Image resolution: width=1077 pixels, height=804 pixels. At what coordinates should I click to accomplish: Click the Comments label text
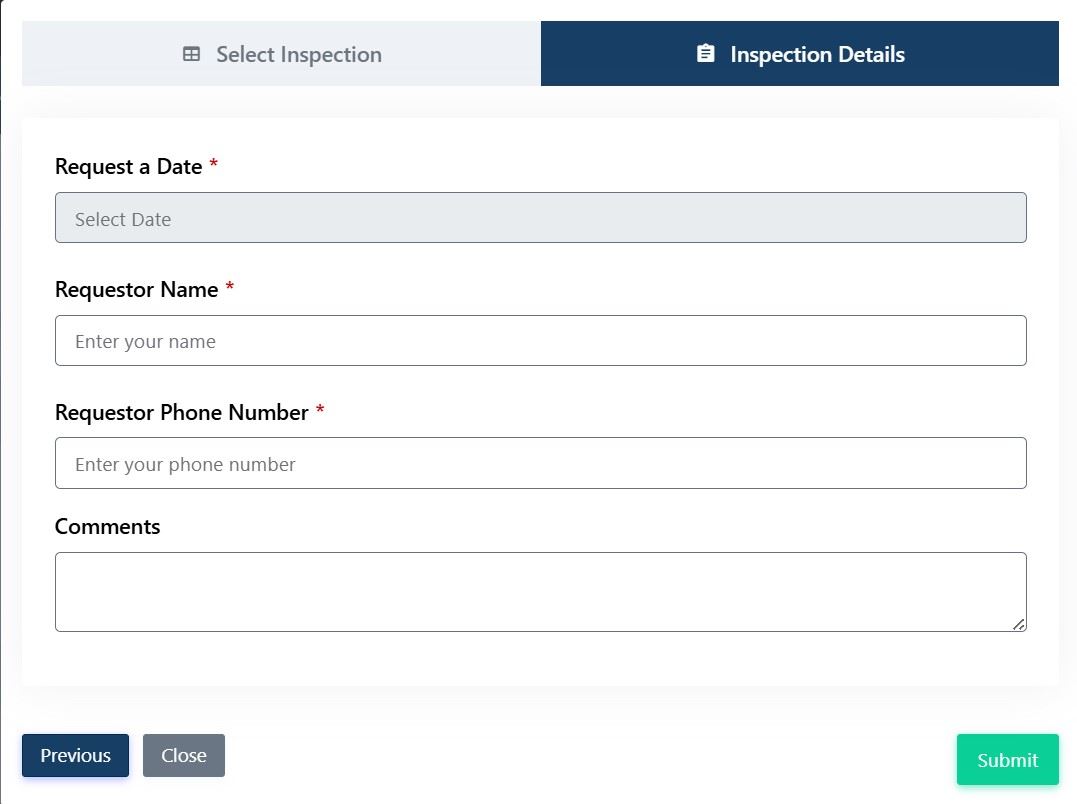(107, 527)
